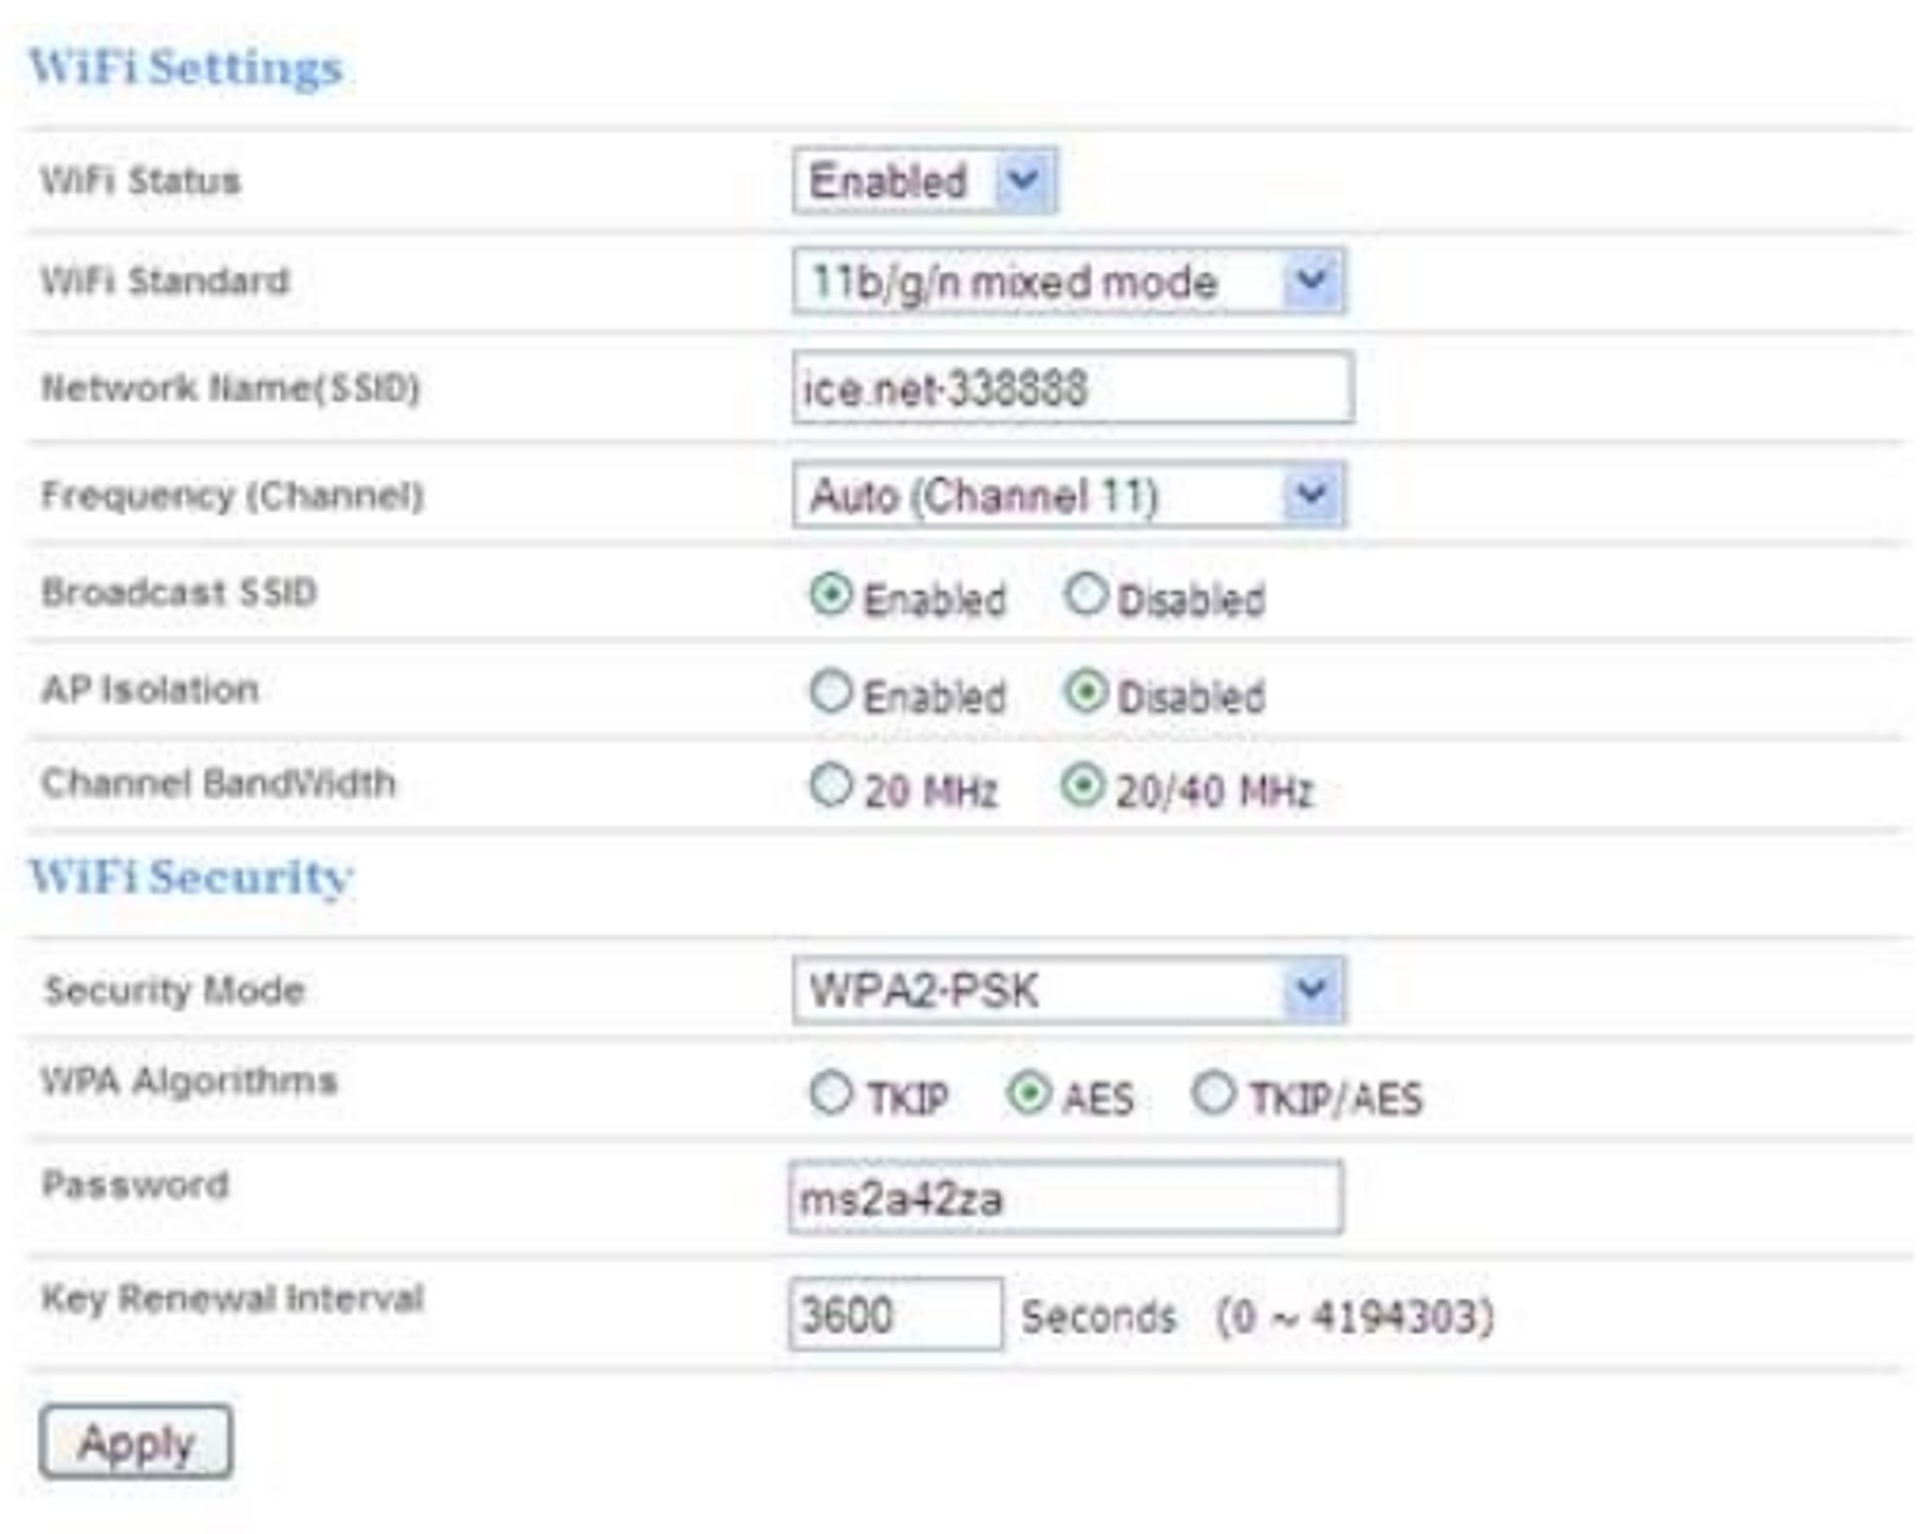
Task: Select Enabled for AP Isolation
Action: 830,692
